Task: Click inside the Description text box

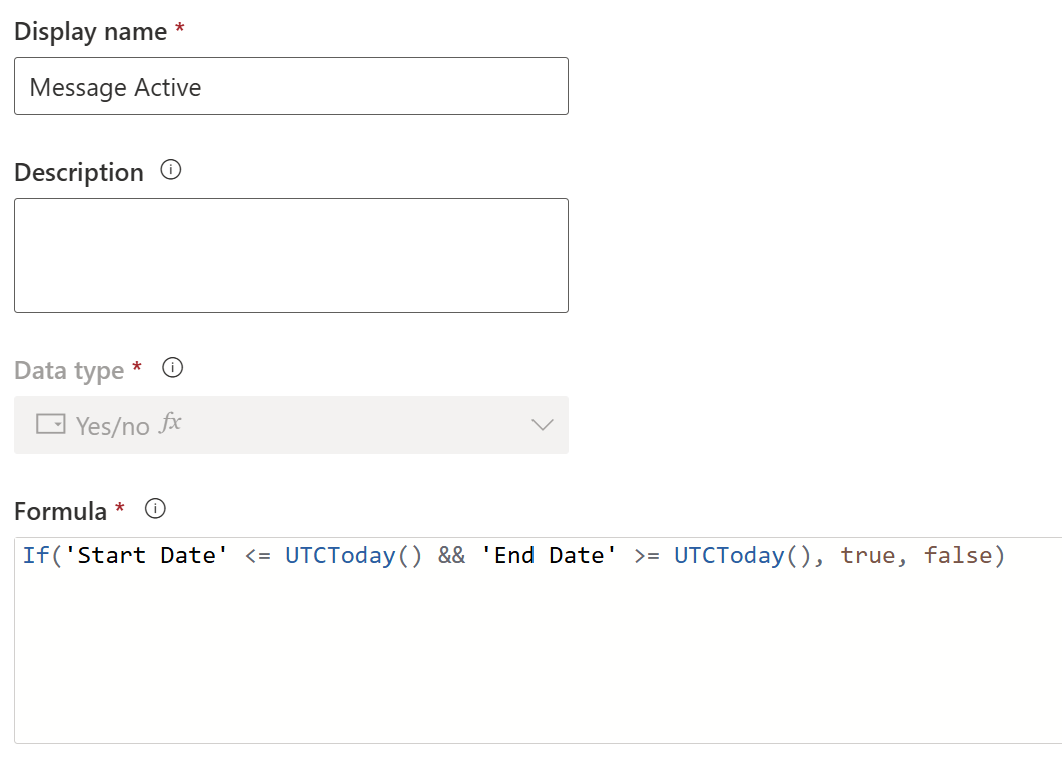Action: (291, 255)
